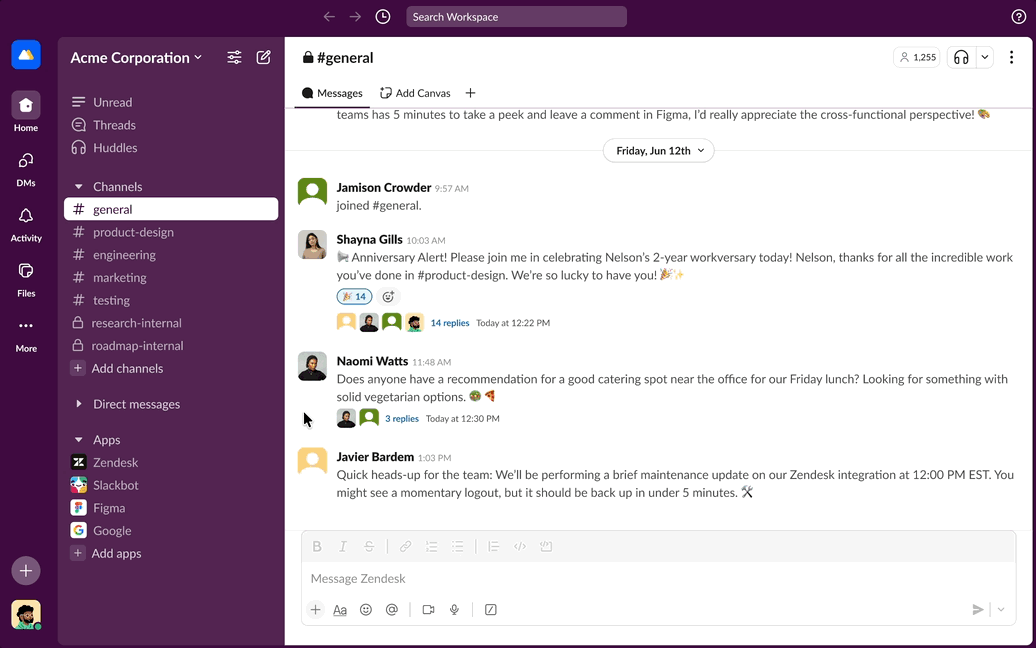The width and height of the screenshot is (1036, 648).
Task: View the 1,255 members list
Action: pyautogui.click(x=917, y=57)
